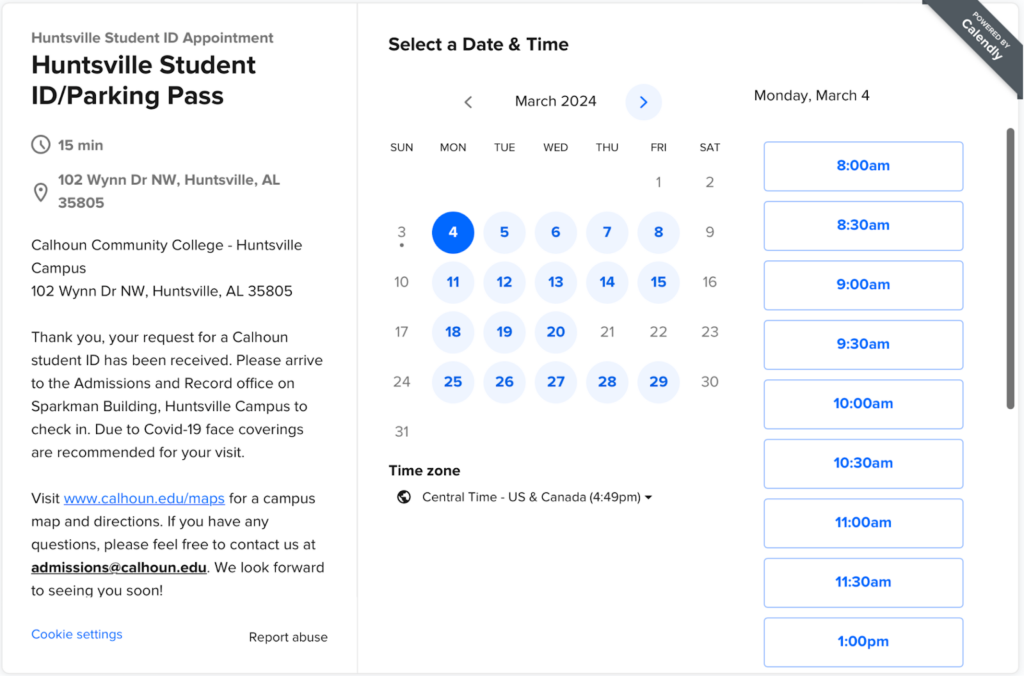Click the time slots scrollbar
This screenshot has height=676, width=1024.
click(x=1010, y=268)
